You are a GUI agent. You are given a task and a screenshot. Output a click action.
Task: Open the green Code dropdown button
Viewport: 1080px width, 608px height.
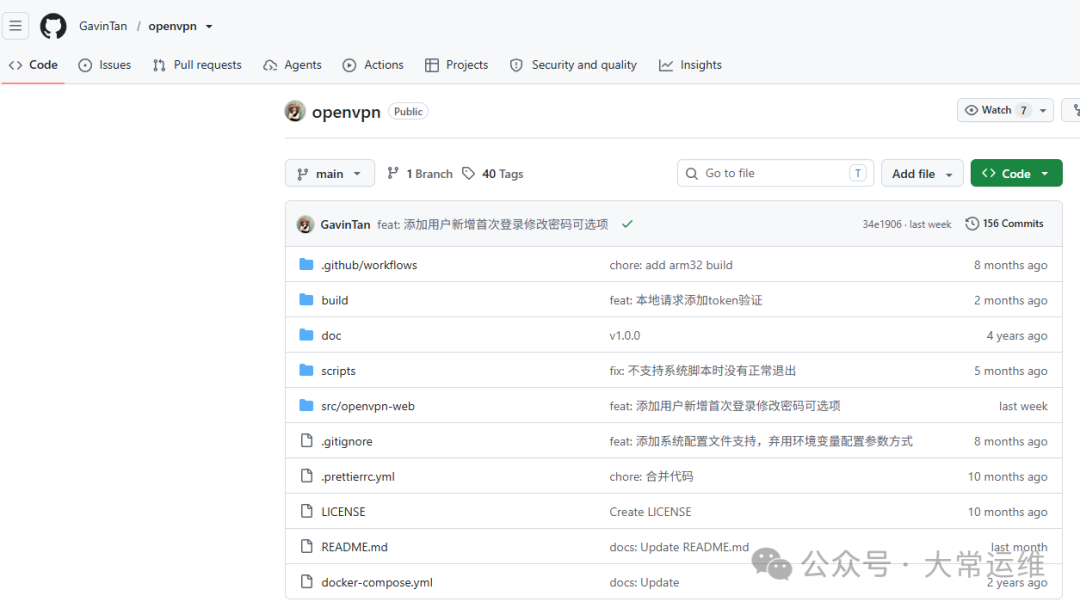[1016, 174]
